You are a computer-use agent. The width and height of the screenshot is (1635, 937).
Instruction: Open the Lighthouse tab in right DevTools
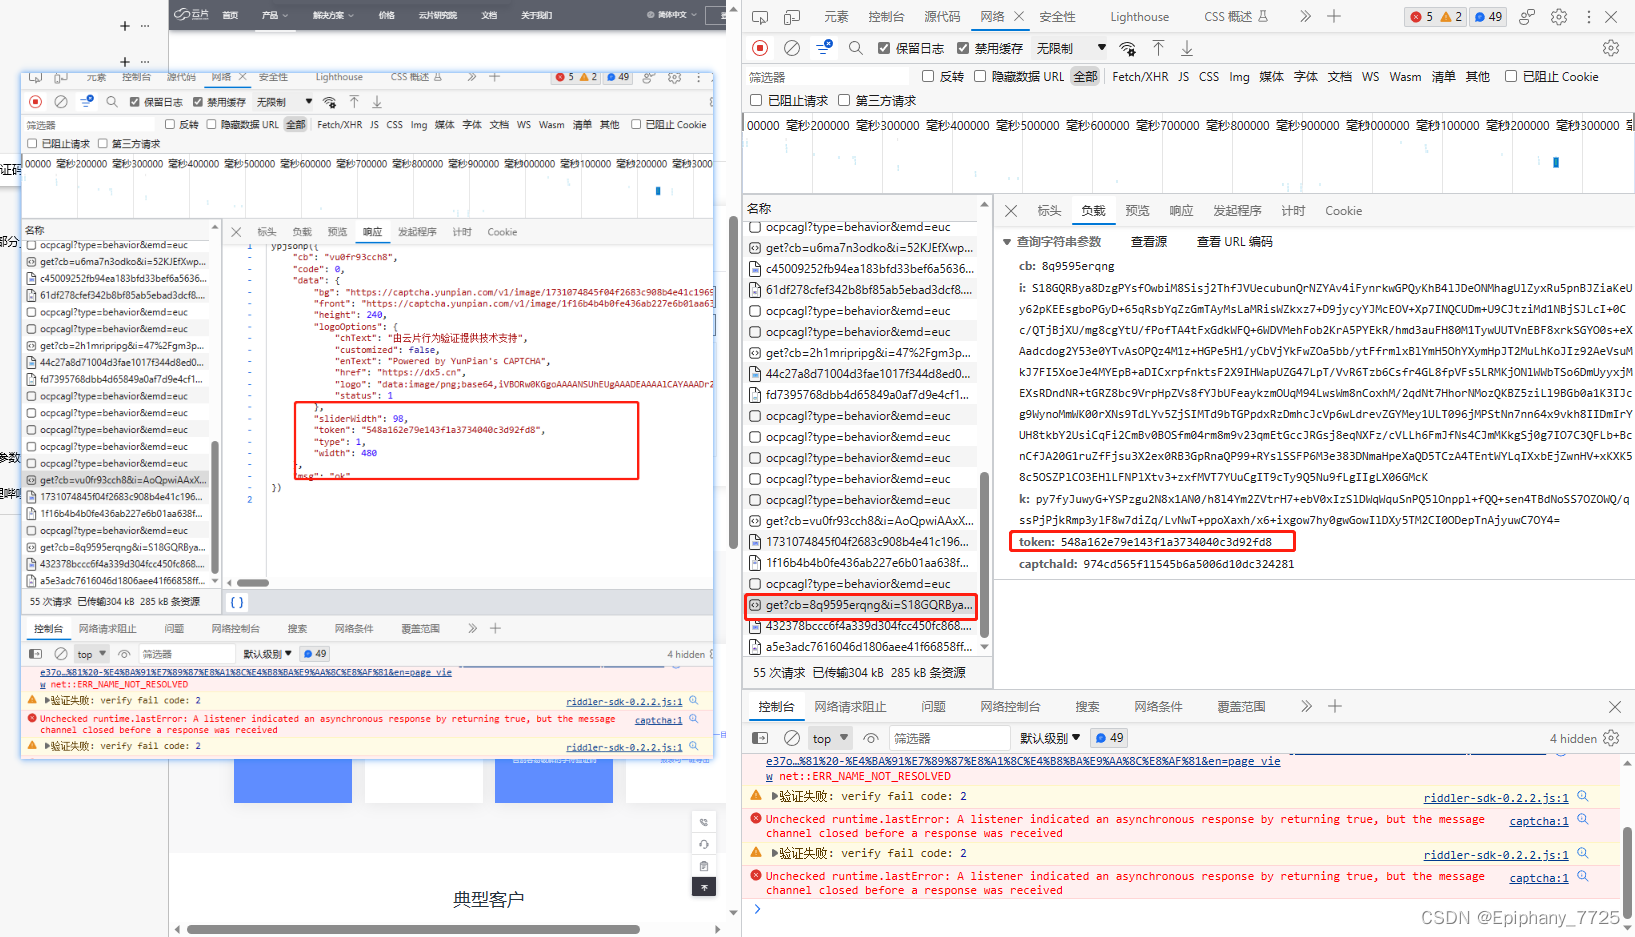pyautogui.click(x=1139, y=17)
